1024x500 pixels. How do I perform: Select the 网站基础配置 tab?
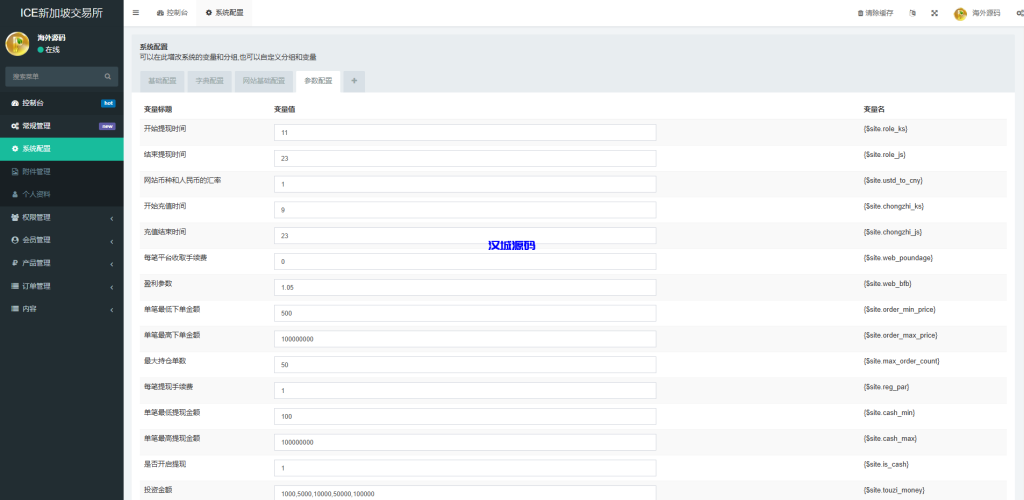pyautogui.click(x=263, y=81)
